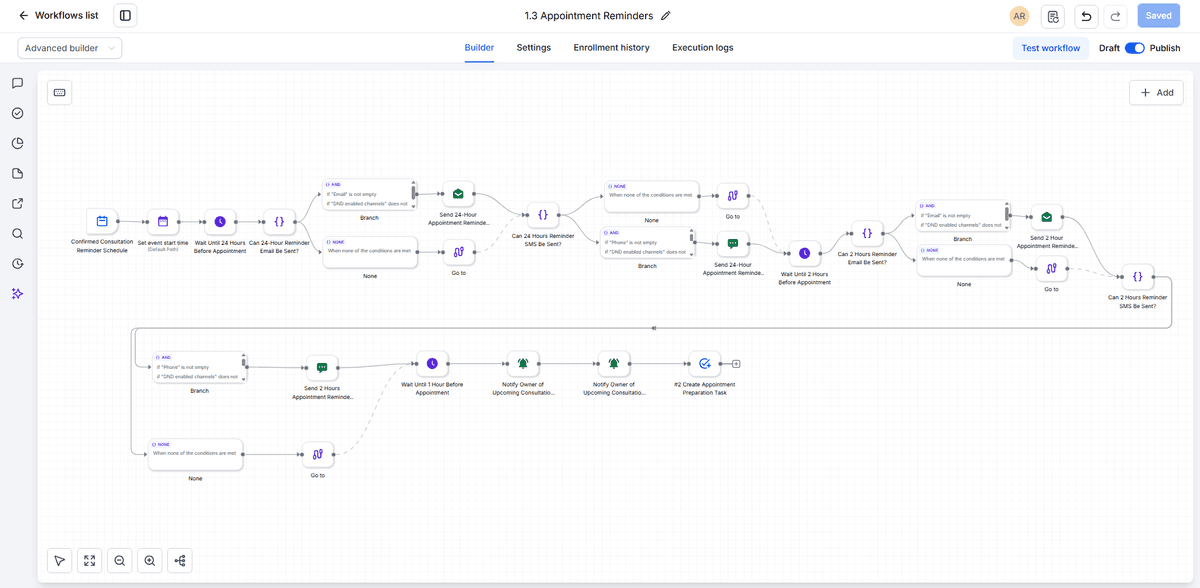The width and height of the screenshot is (1200, 588).
Task: Open the Enrollment history tab
Action: tap(611, 48)
